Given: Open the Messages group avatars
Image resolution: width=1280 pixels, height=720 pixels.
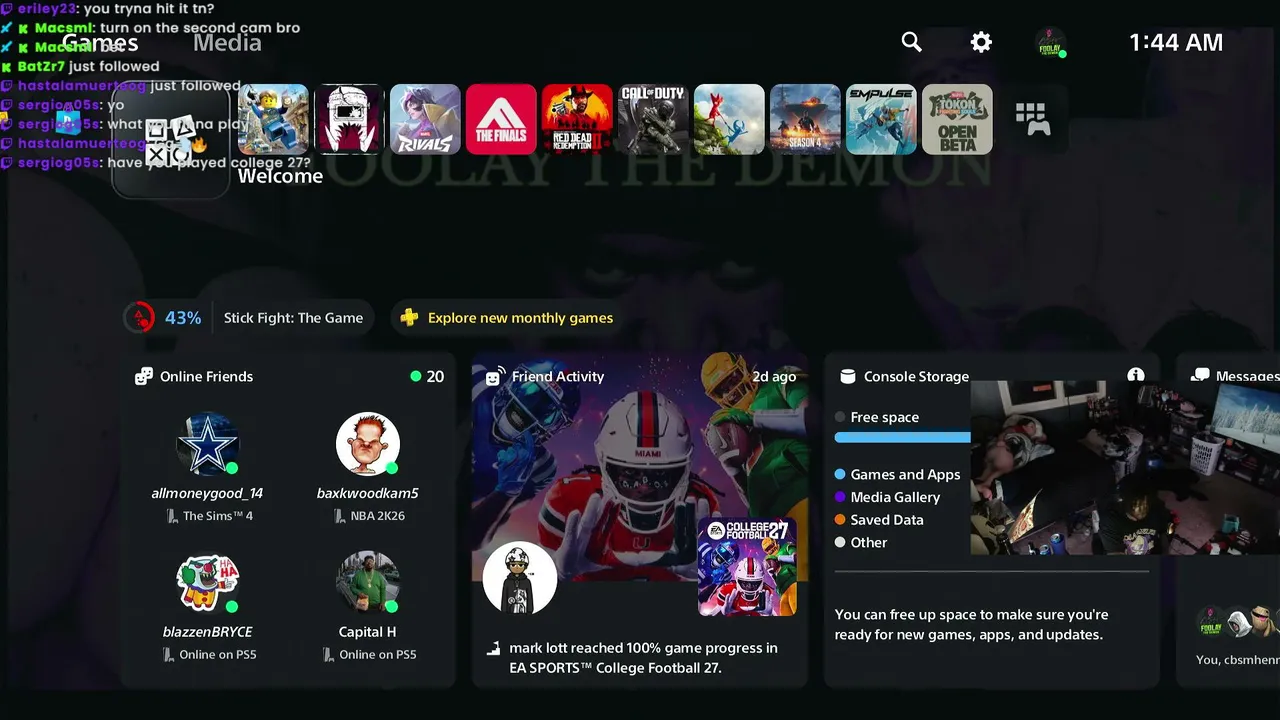Looking at the screenshot, I should [x=1238, y=623].
